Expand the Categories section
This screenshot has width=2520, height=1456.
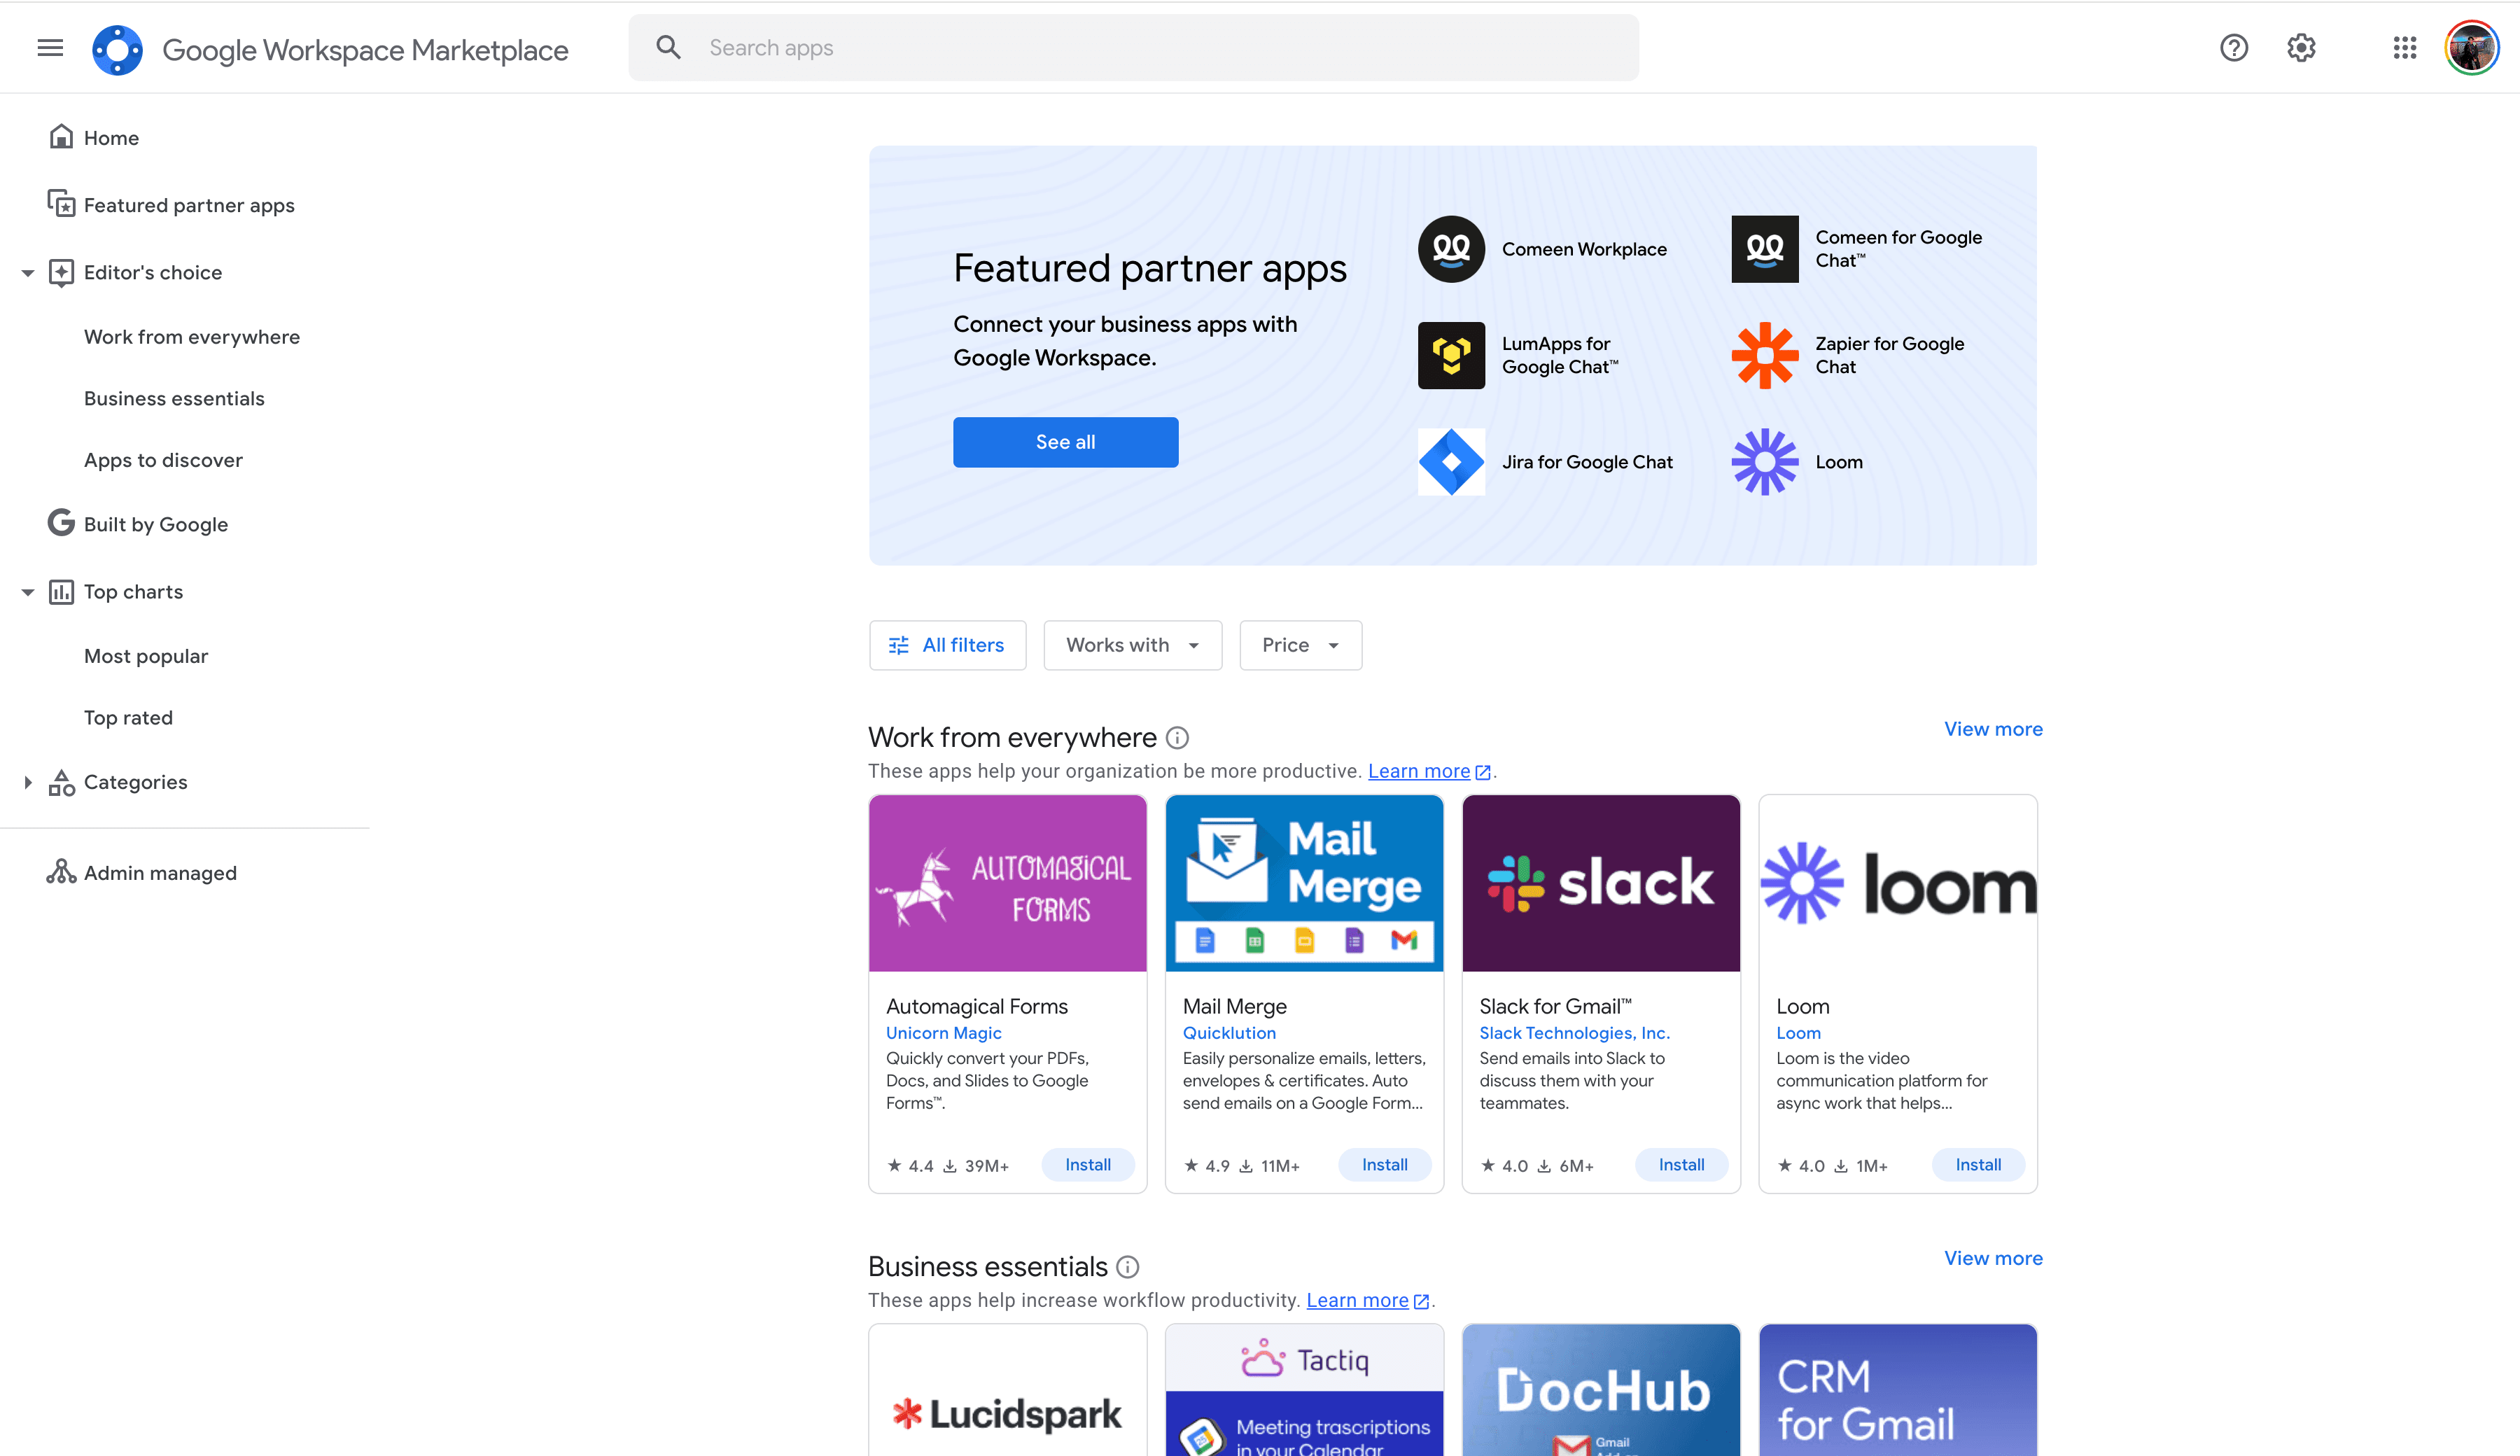pyautogui.click(x=27, y=781)
